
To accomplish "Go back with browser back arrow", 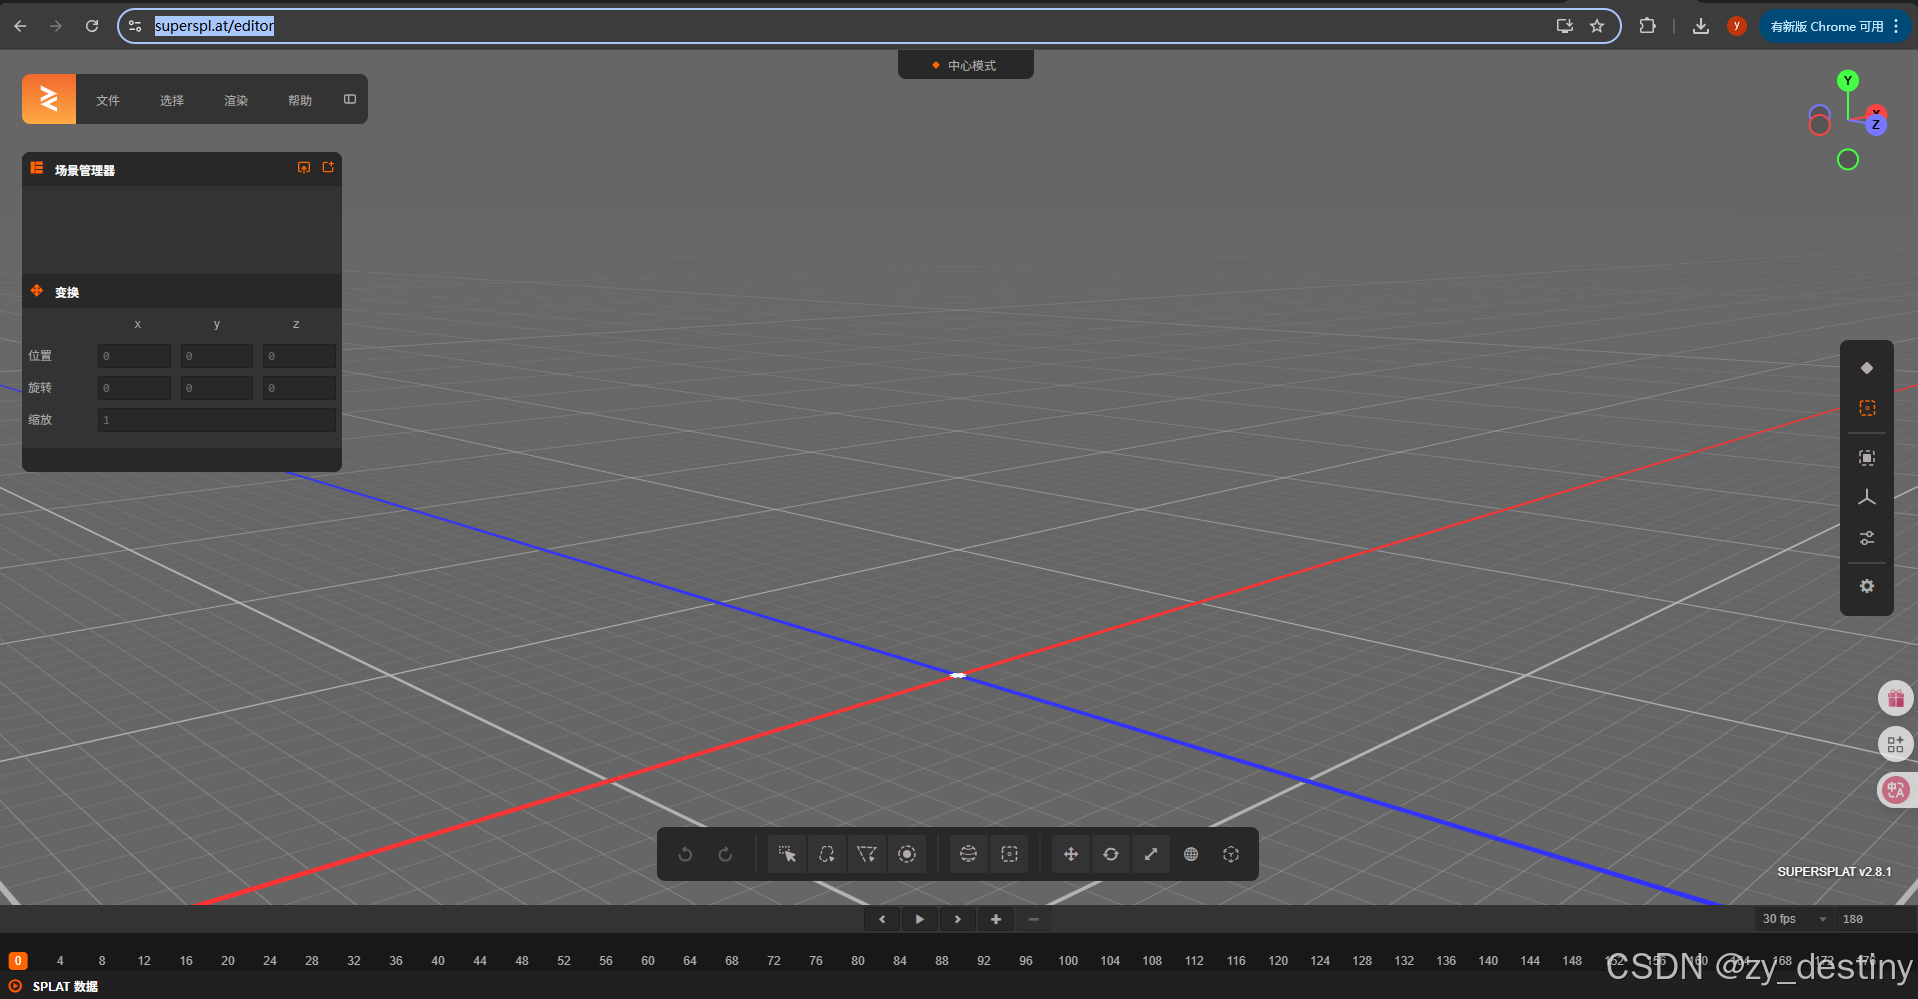I will point(20,26).
